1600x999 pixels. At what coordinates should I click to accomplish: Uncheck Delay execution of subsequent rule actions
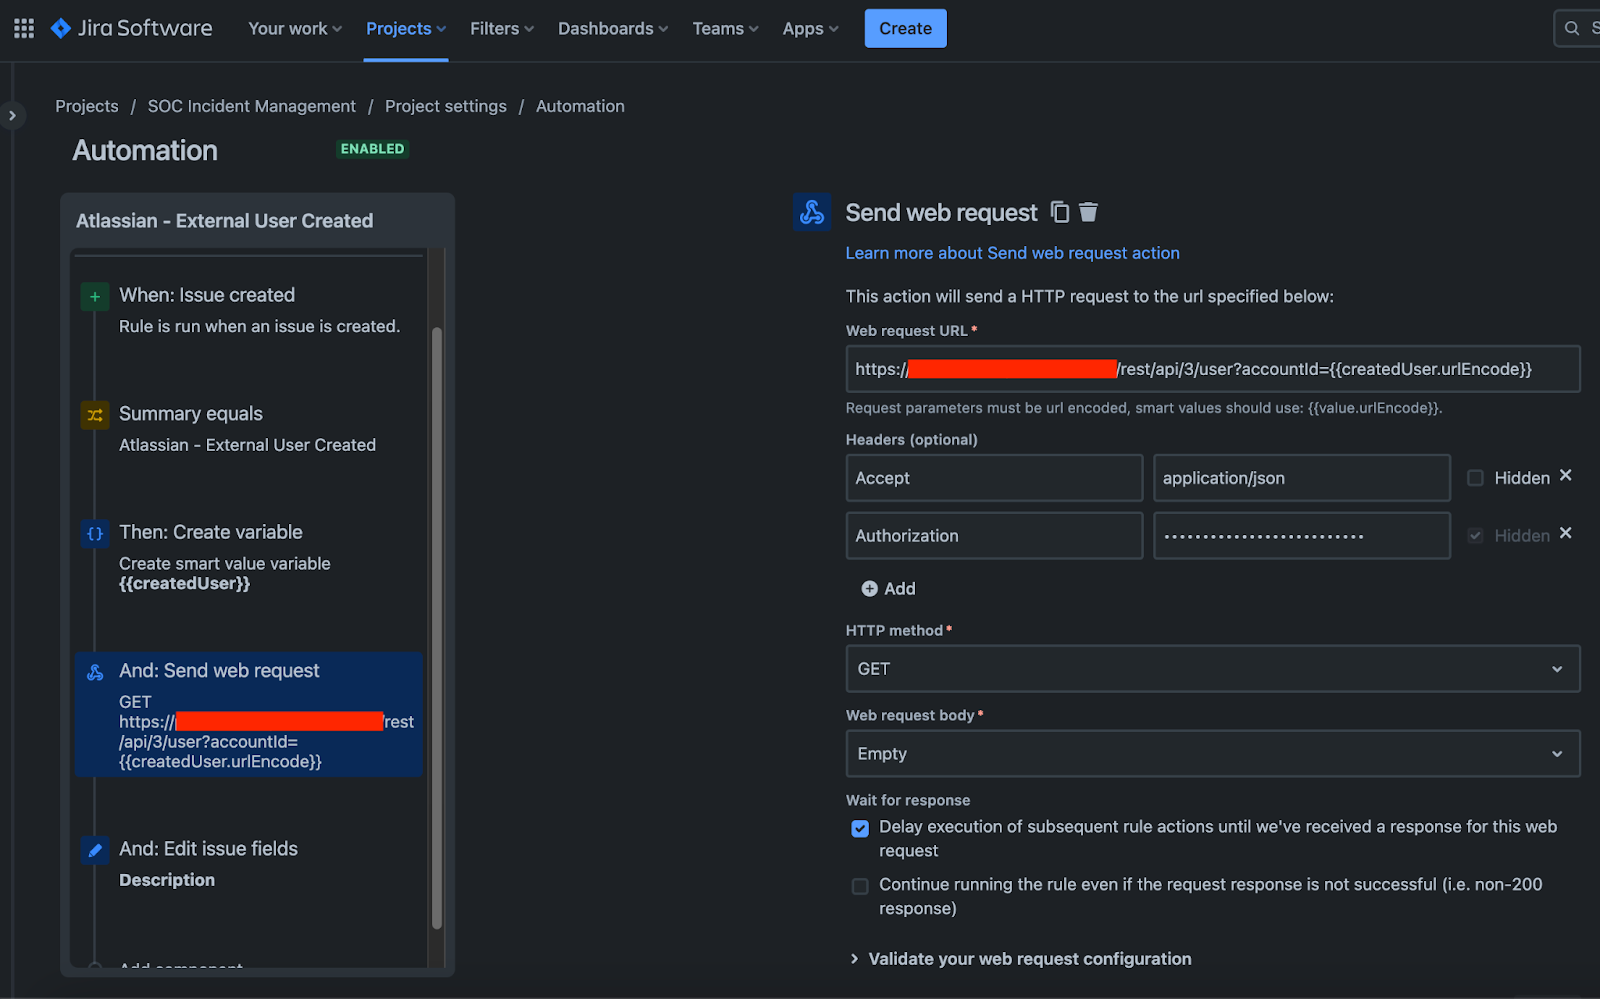860,828
